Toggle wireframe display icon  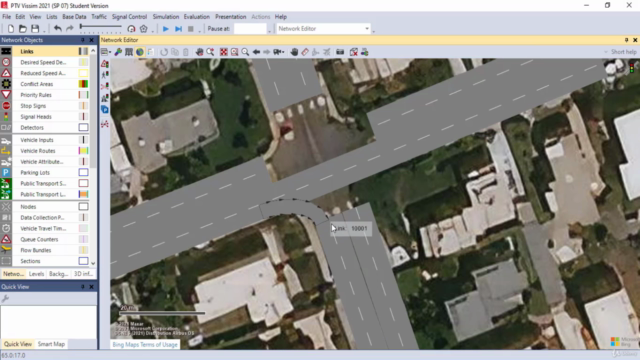coord(129,52)
